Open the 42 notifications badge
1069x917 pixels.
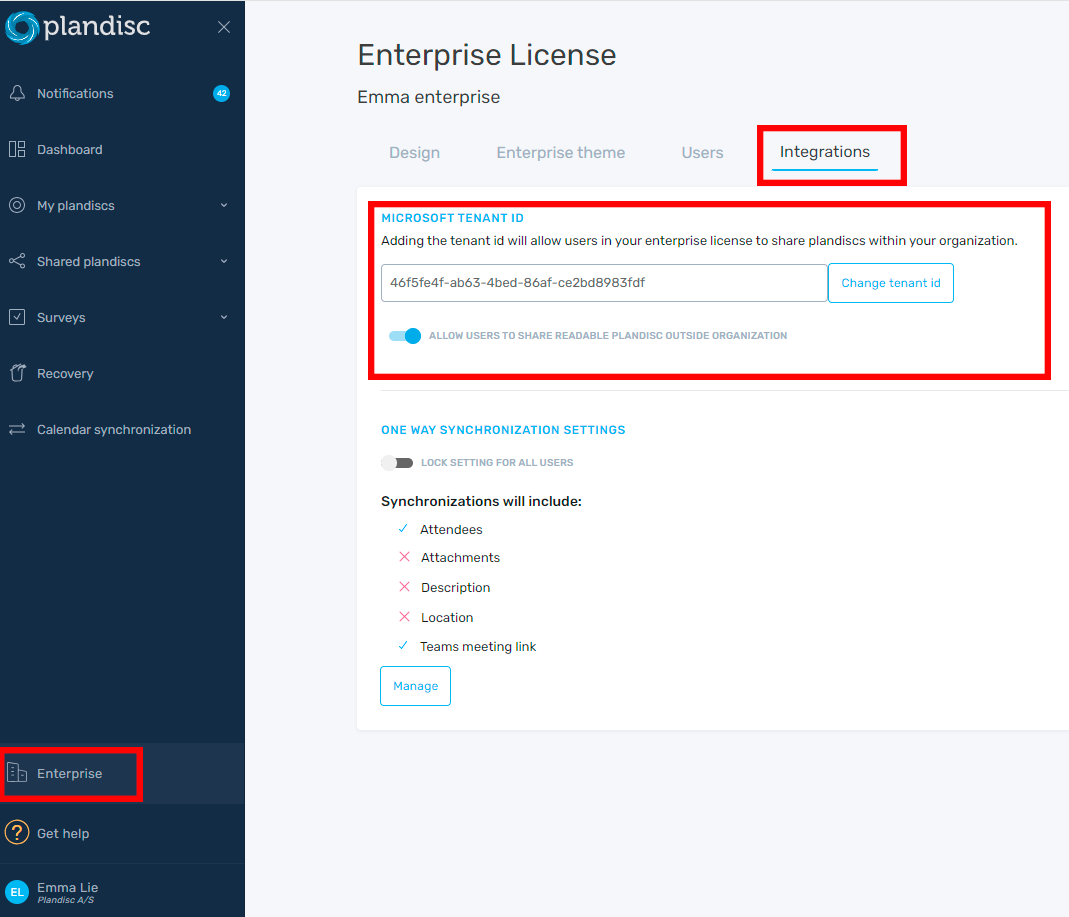coord(222,93)
